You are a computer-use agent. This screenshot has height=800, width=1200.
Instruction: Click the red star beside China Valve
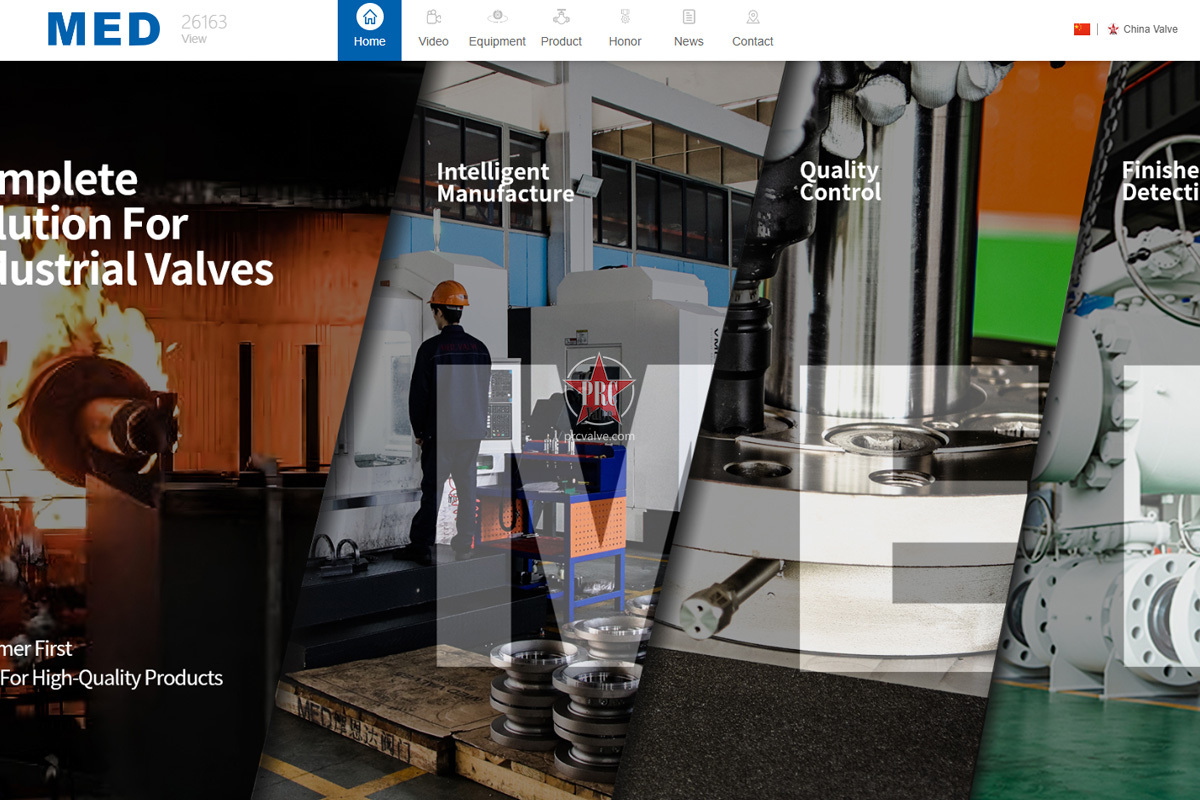pyautogui.click(x=1113, y=30)
